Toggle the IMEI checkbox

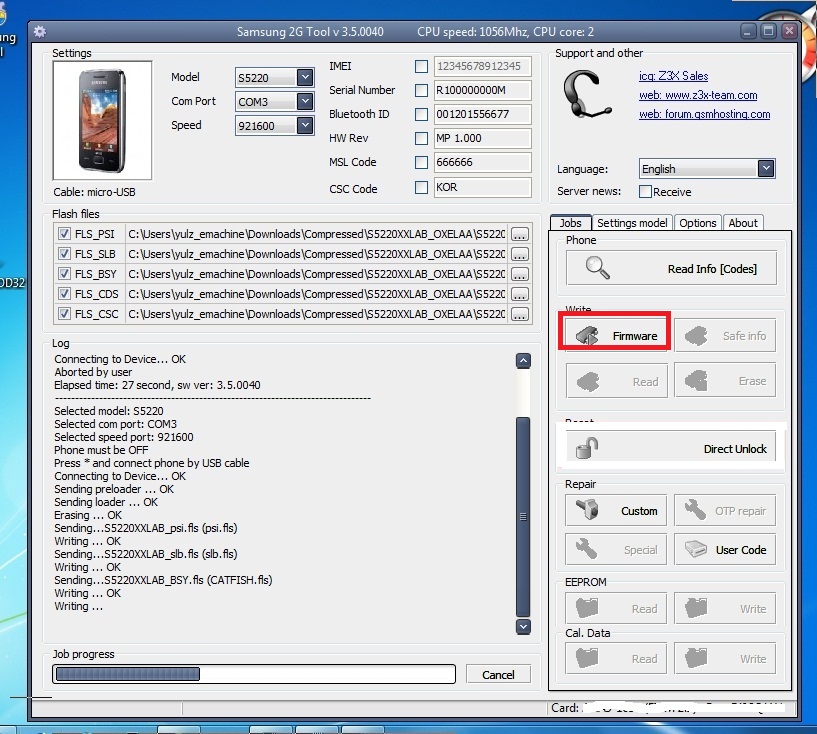pyautogui.click(x=421, y=66)
